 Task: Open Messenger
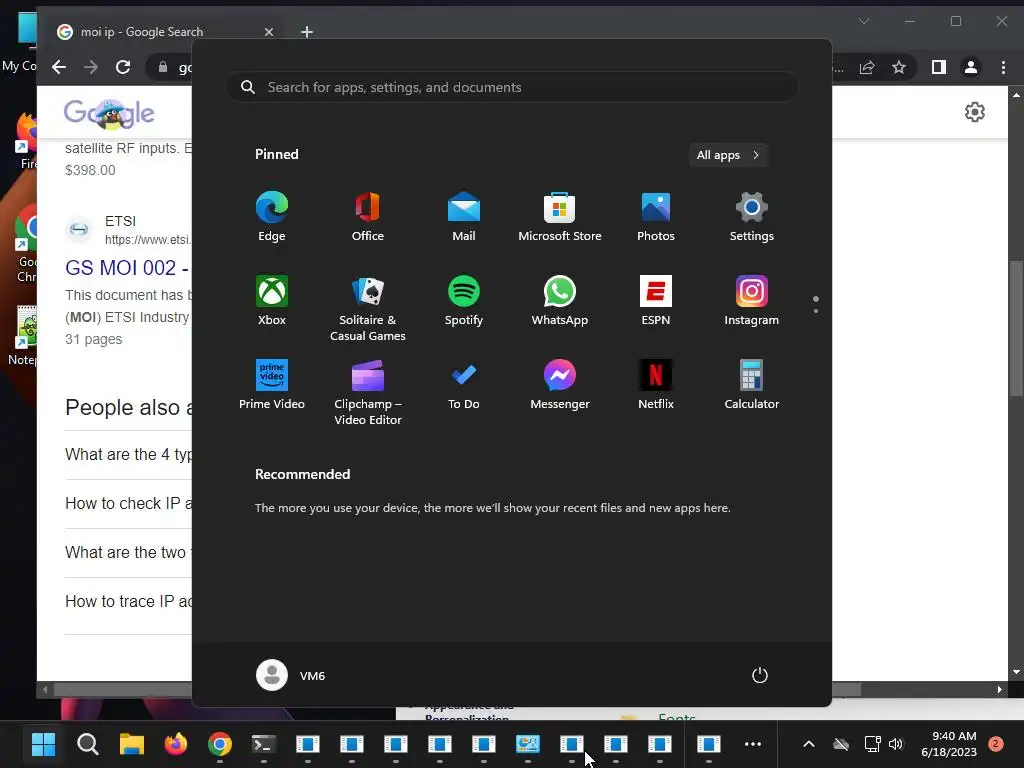(560, 385)
